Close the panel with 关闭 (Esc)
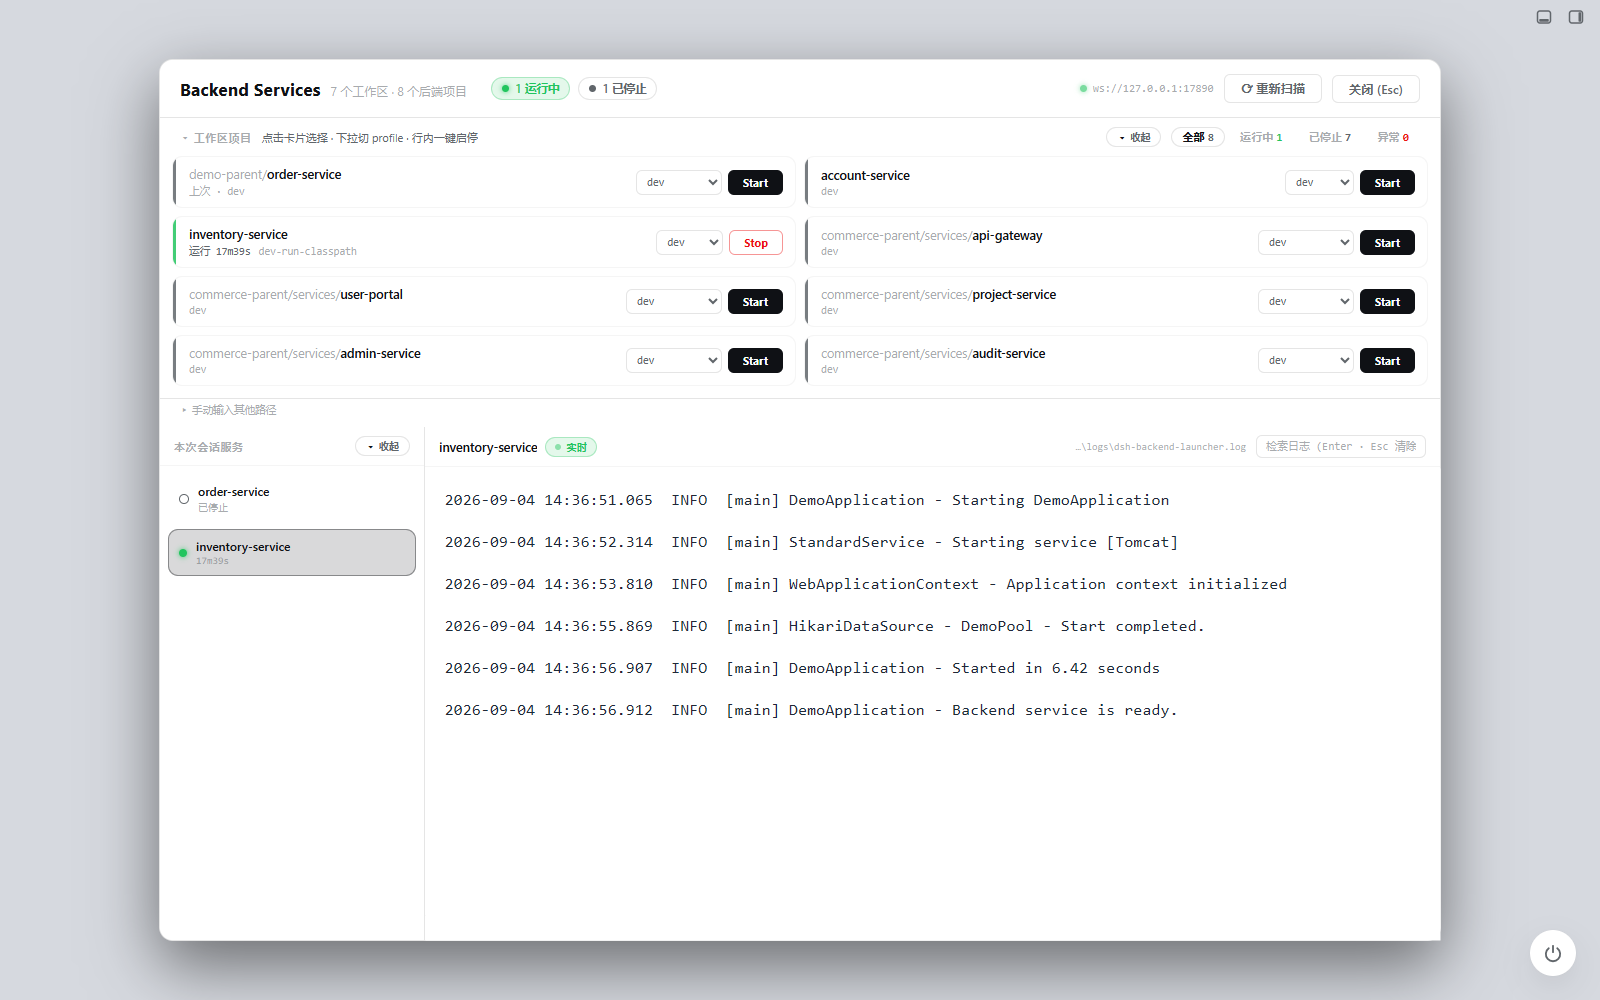Screen dimensions: 1600x1000 pyautogui.click(x=1375, y=89)
